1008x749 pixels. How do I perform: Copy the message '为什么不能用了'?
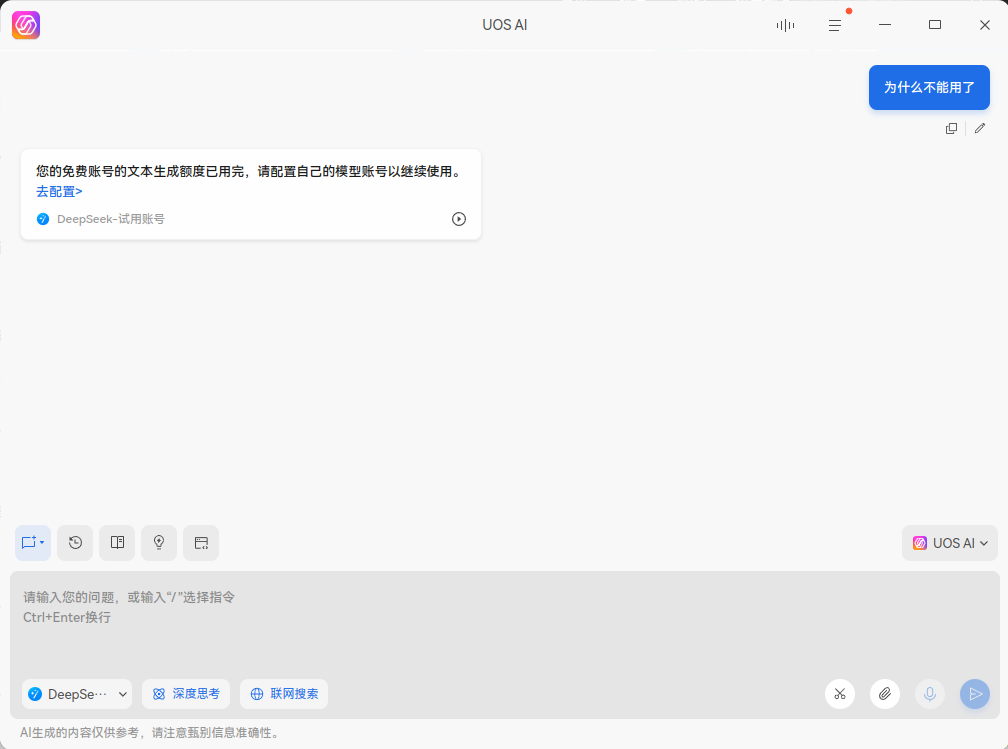(x=951, y=129)
